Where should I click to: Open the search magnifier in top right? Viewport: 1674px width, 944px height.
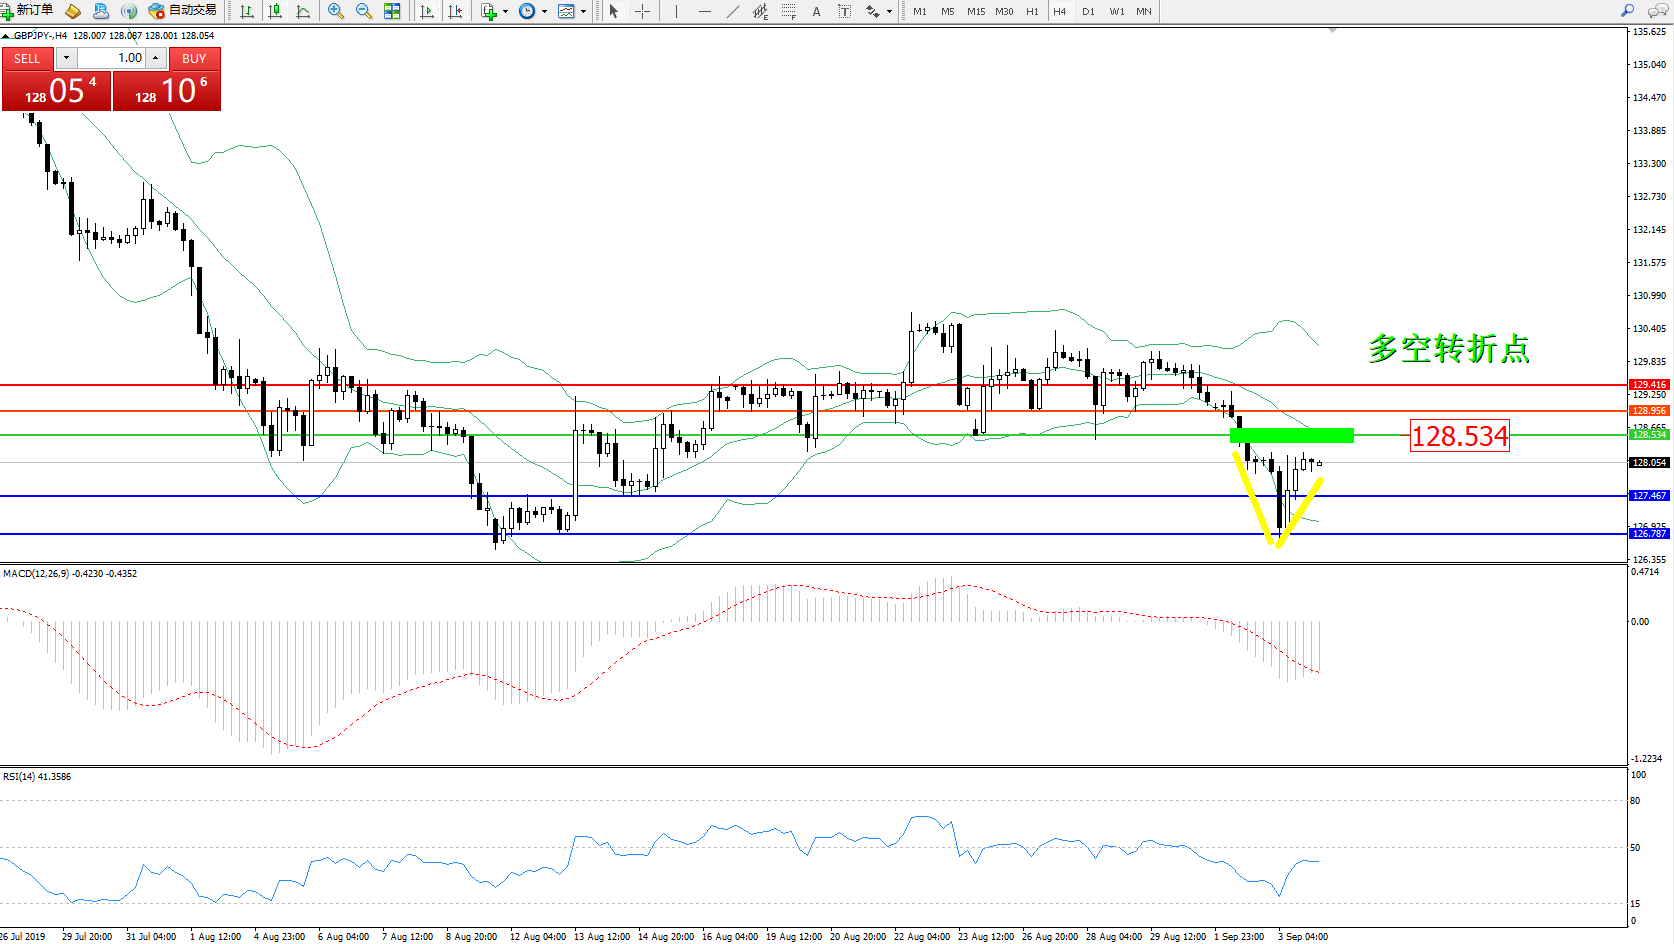(1627, 11)
